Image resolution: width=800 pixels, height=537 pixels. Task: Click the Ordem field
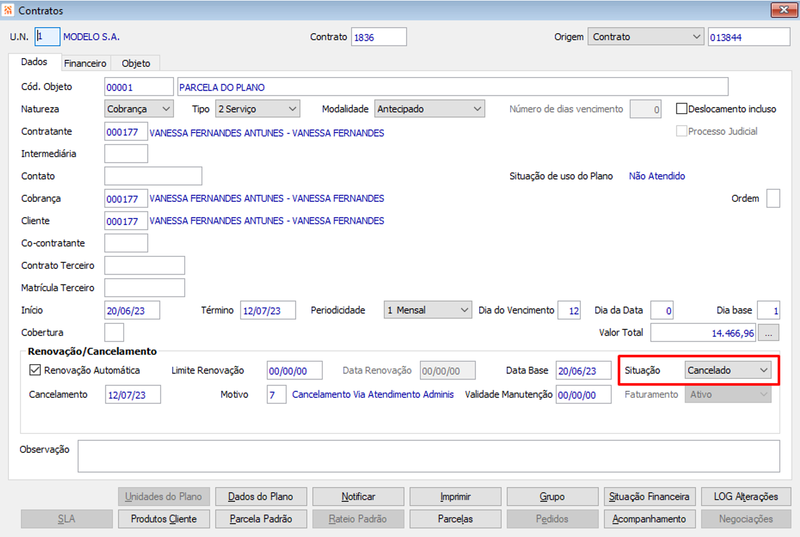coord(773,198)
